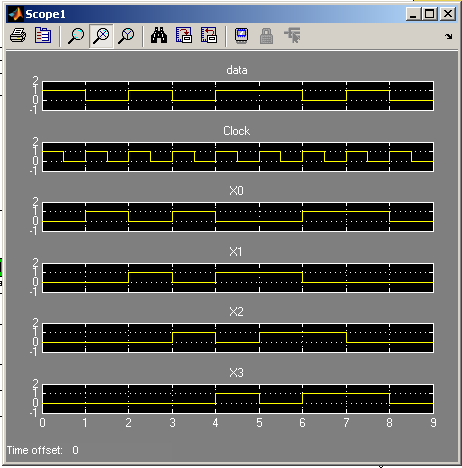Image resolution: width=462 pixels, height=468 pixels.
Task: Expand toolbar with the dock arrow
Action: click(x=449, y=36)
